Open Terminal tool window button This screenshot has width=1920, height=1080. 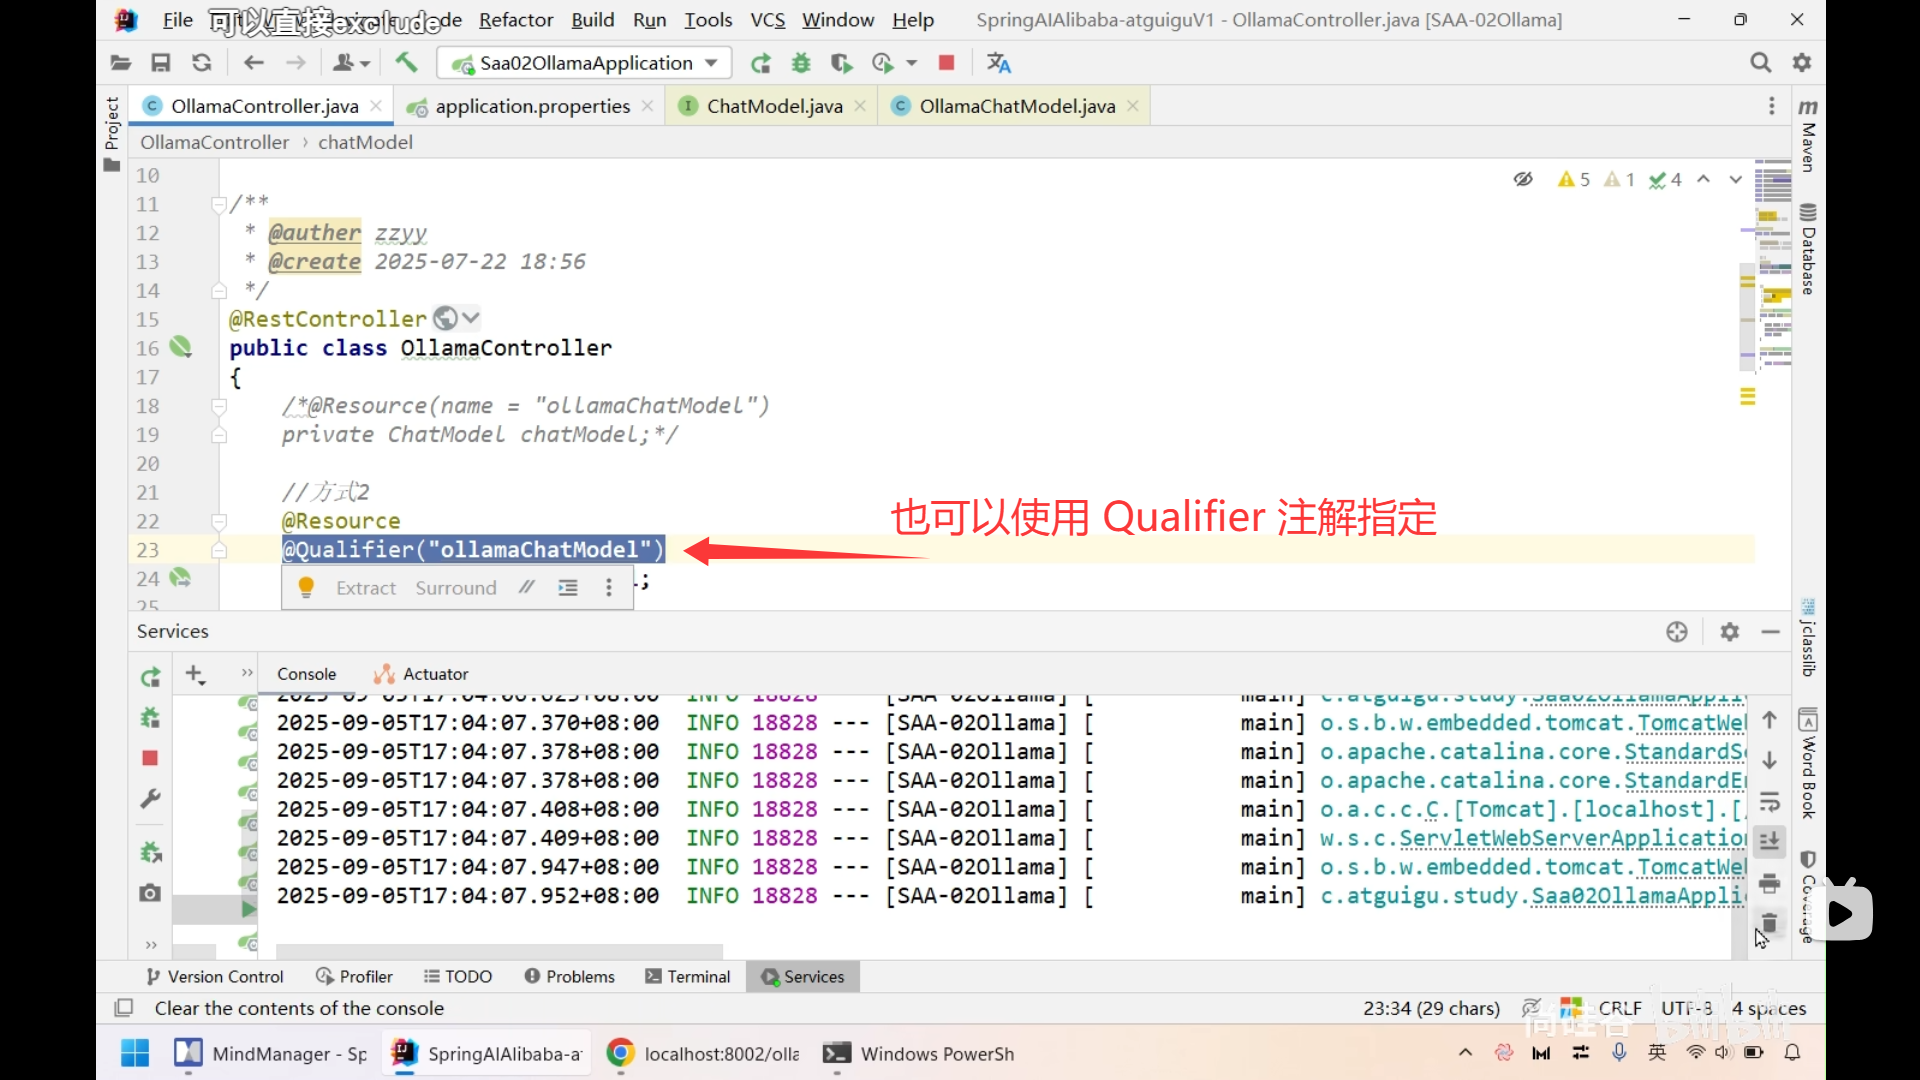(x=688, y=977)
